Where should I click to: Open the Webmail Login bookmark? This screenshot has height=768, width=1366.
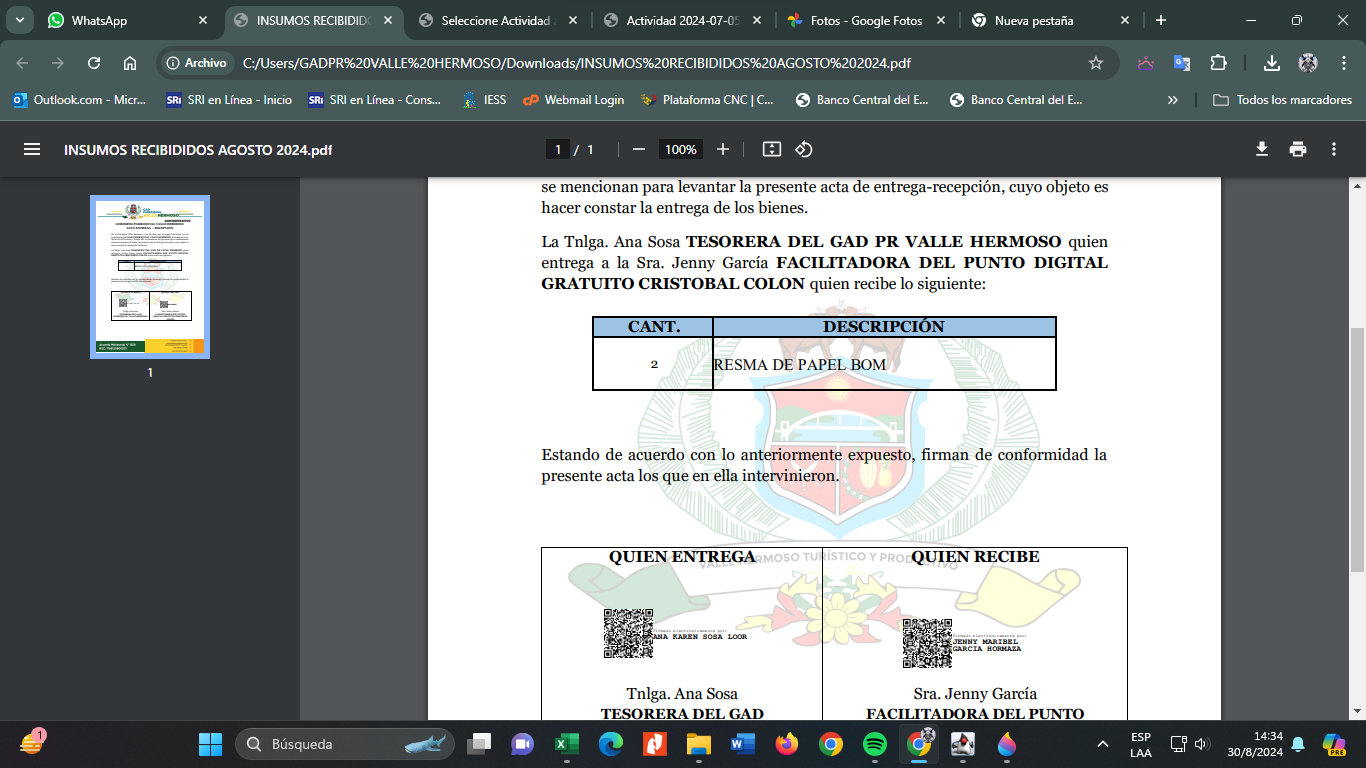574,100
